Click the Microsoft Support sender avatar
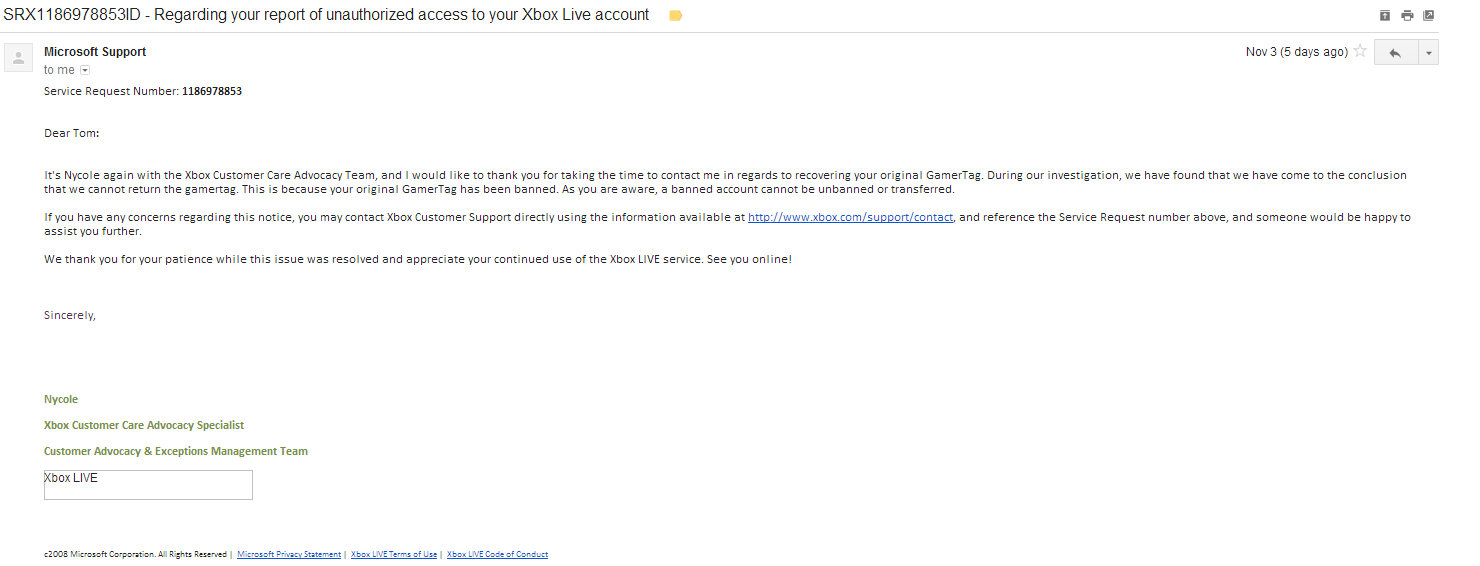This screenshot has height=566, width=1480. click(x=19, y=58)
